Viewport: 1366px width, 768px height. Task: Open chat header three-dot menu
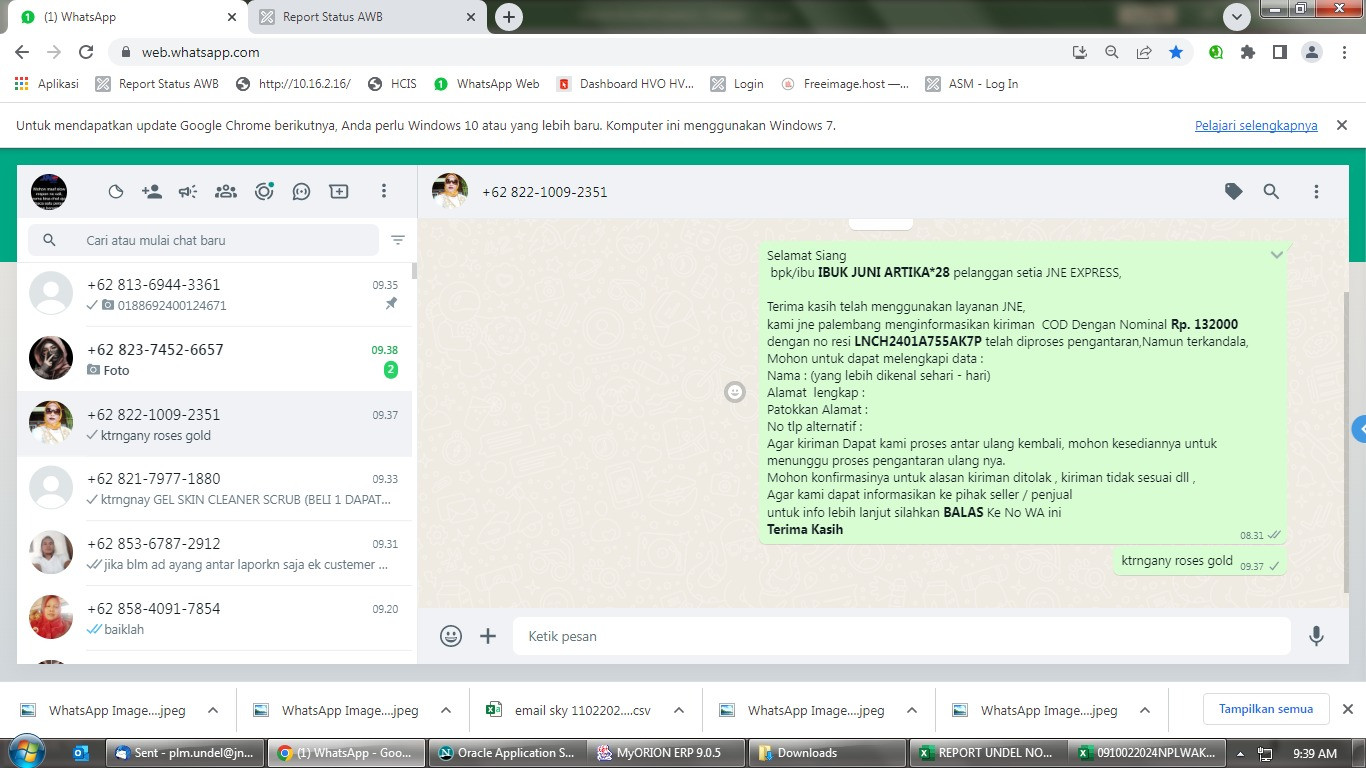[1316, 192]
